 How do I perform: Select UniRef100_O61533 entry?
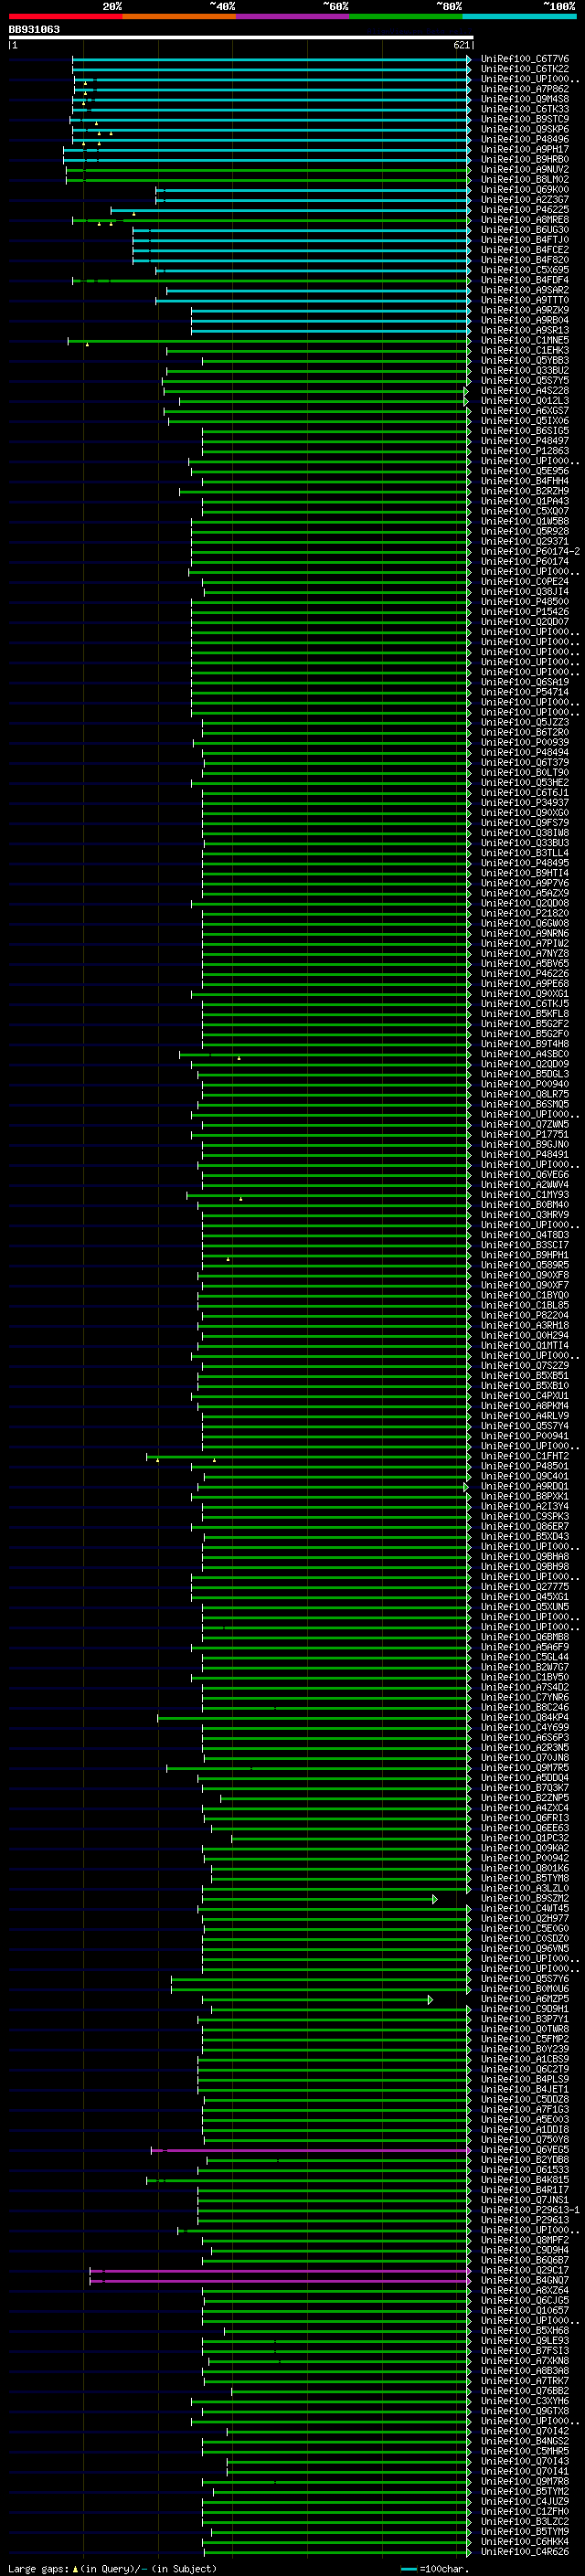pos(525,2170)
